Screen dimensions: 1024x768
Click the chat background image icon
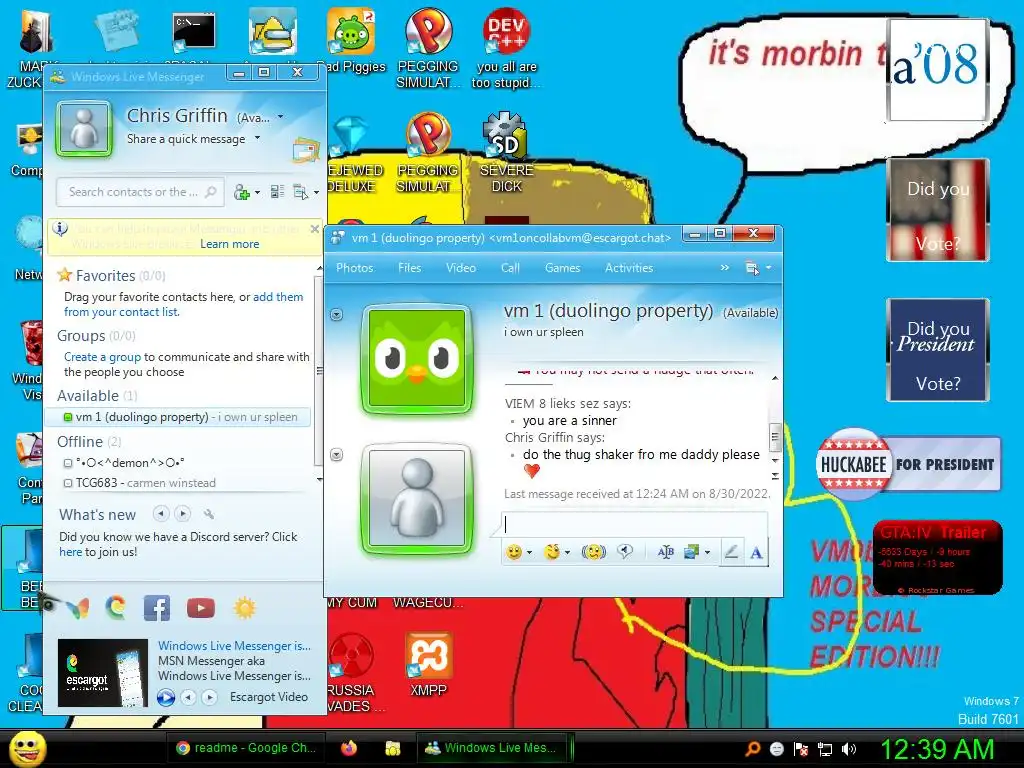click(691, 552)
